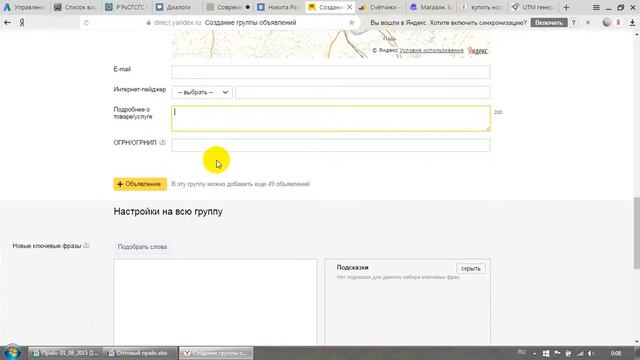Click the скрыть button in Подсказки
640x360 pixels.
click(x=471, y=269)
